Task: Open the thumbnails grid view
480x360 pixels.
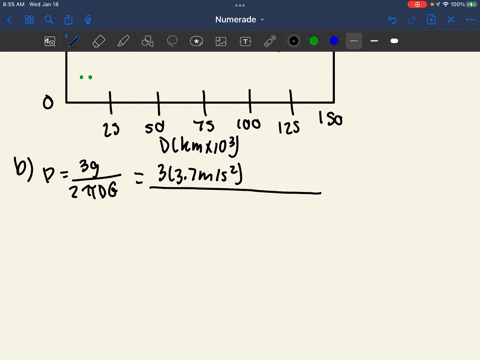Action: 29,20
